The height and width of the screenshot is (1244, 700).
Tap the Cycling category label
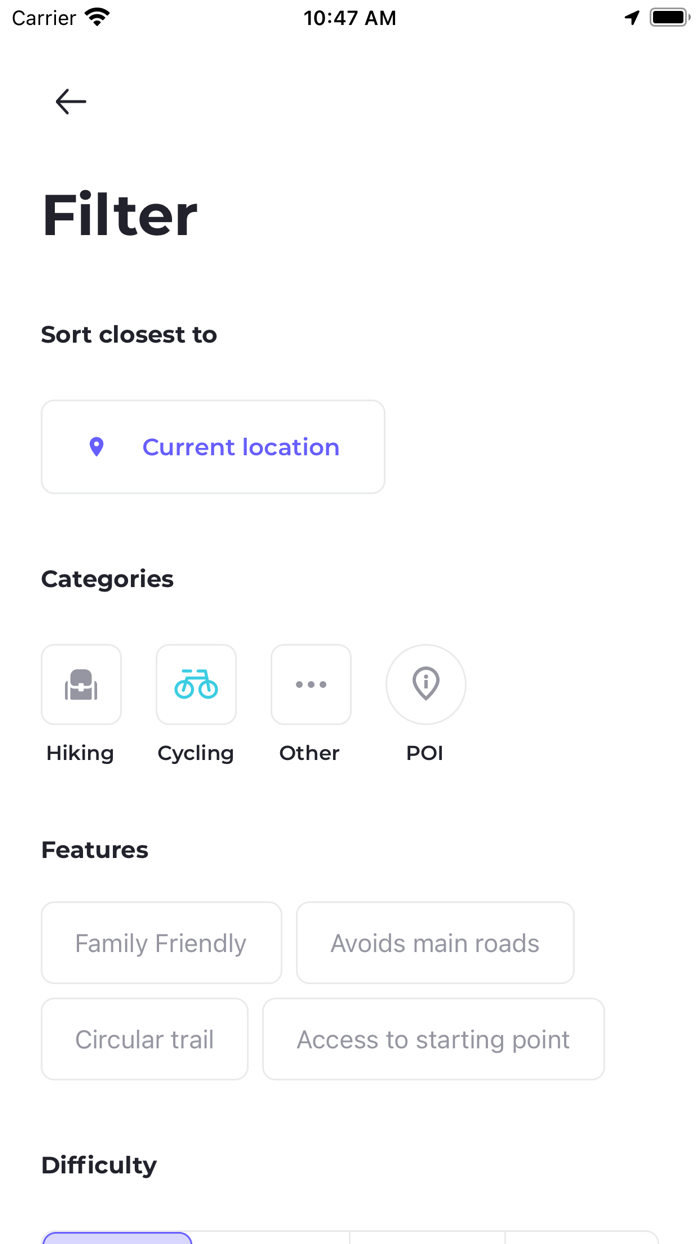[196, 753]
